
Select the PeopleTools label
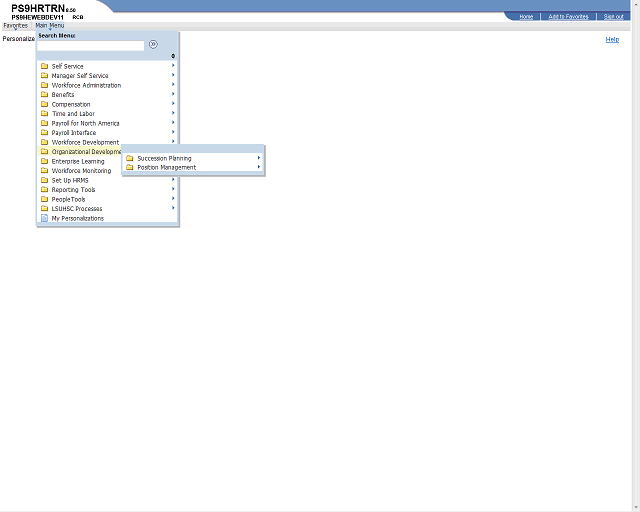[x=68, y=199]
